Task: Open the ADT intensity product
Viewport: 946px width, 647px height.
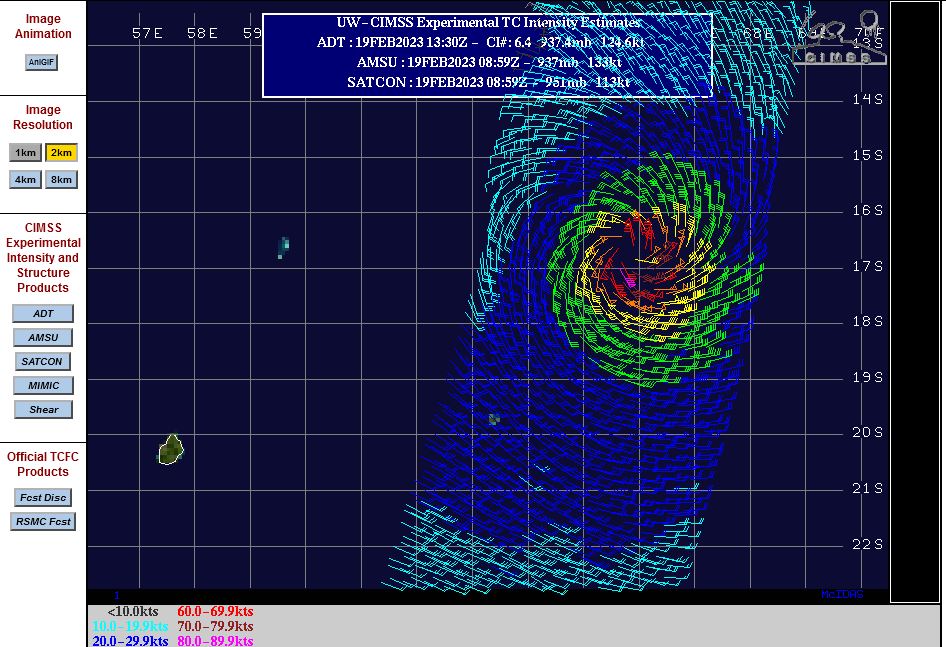Action: coord(43,314)
